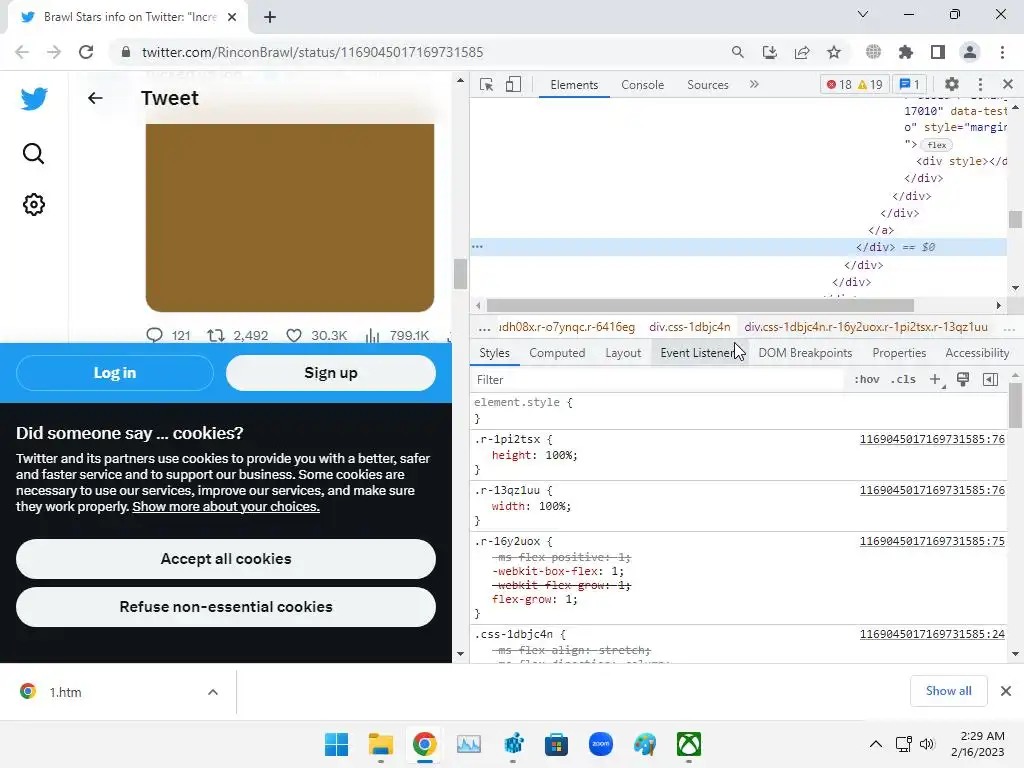Open errors and warnings counter 18 and 19

tap(854, 84)
